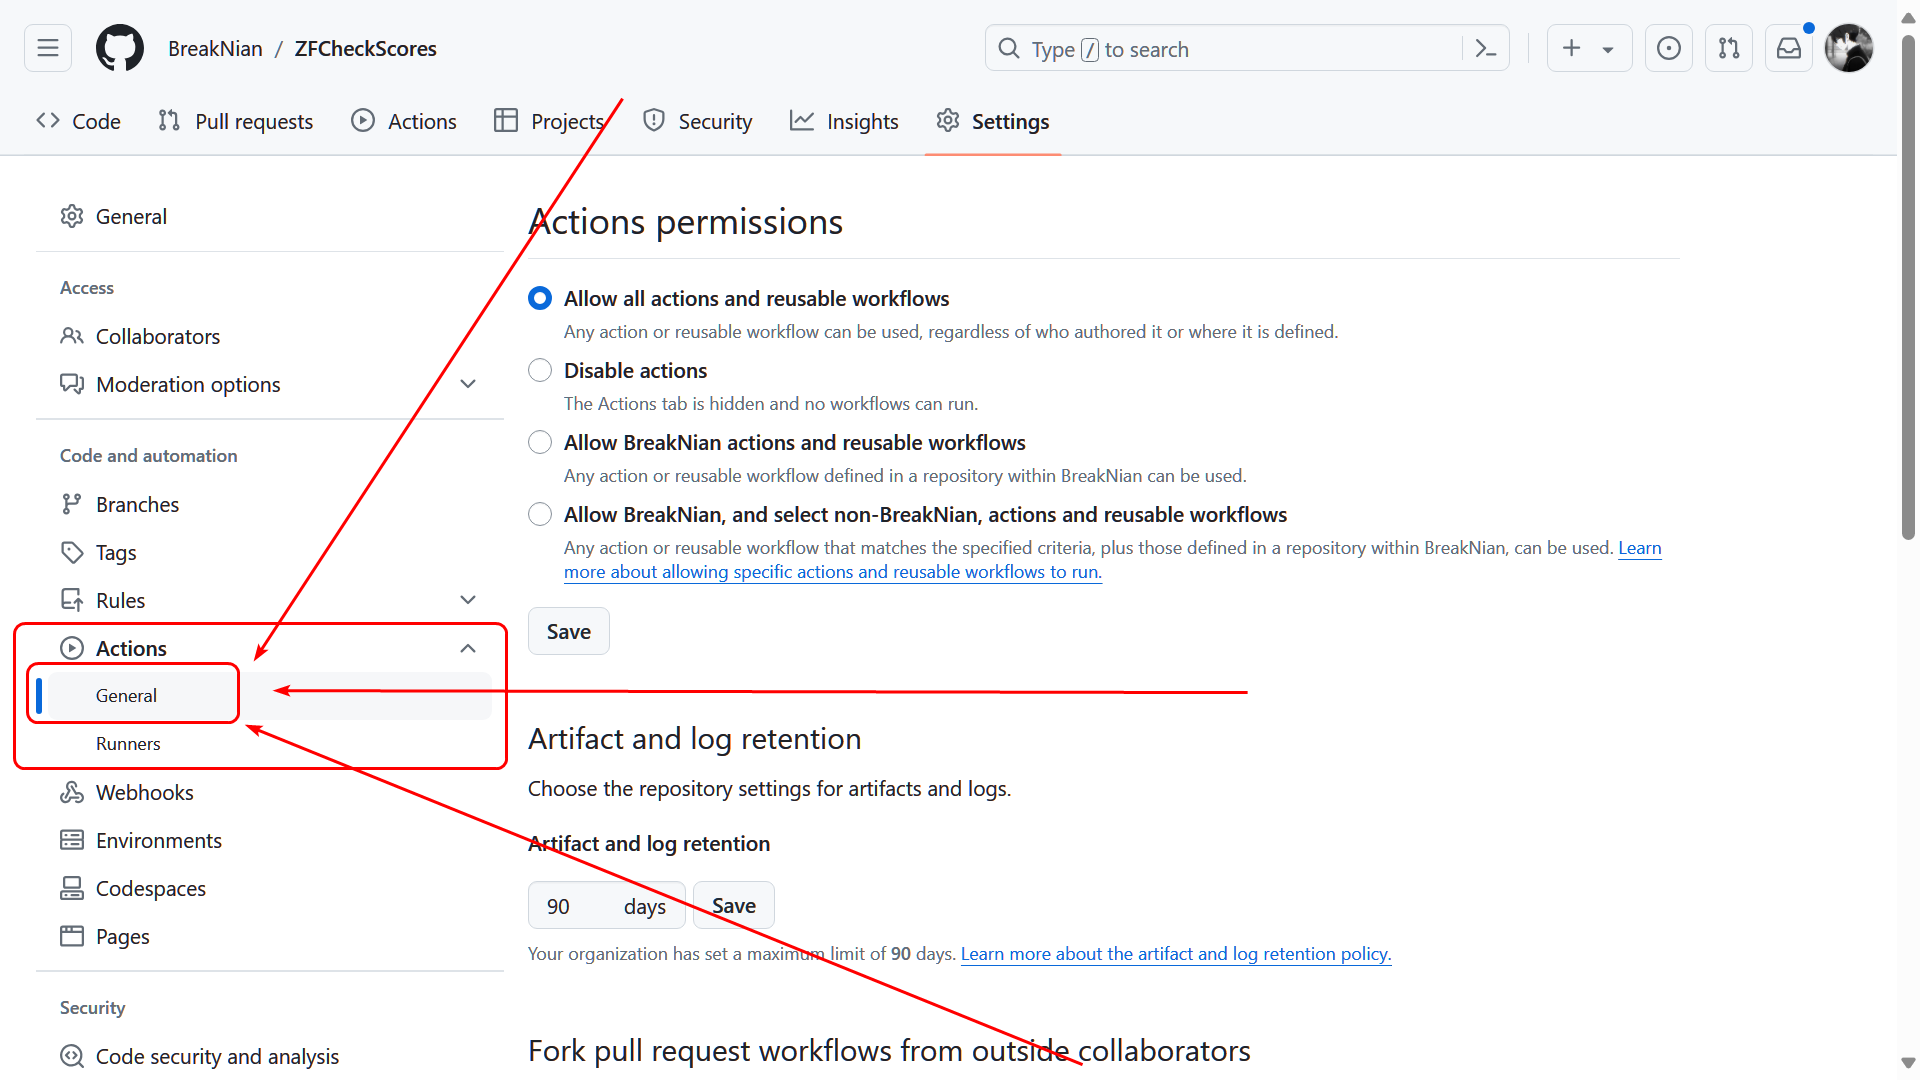Open the pull requests icon in header
Image resolution: width=1920 pixels, height=1080 pixels.
pos(1729,48)
